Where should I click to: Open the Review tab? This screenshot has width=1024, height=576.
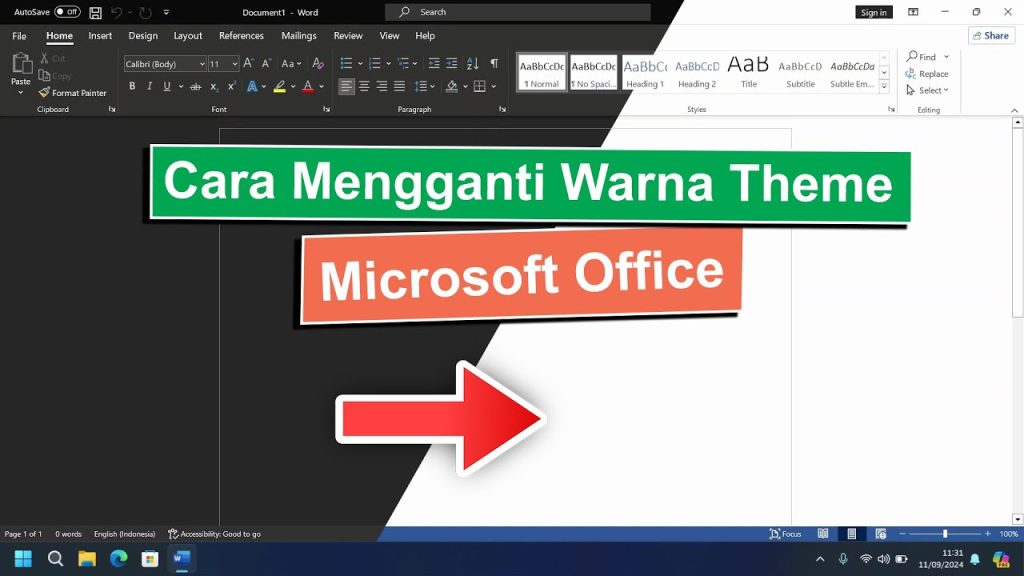(x=348, y=36)
